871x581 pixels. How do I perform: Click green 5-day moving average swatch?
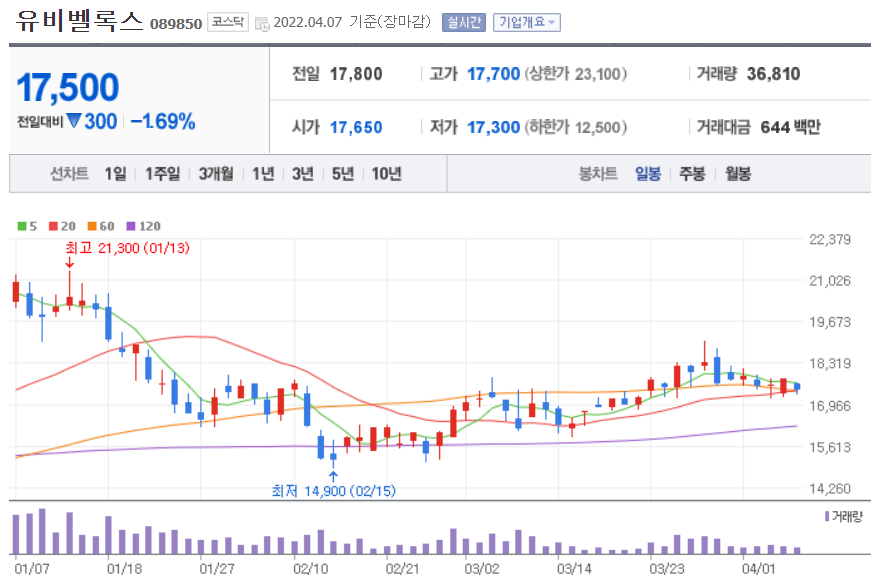click(22, 226)
